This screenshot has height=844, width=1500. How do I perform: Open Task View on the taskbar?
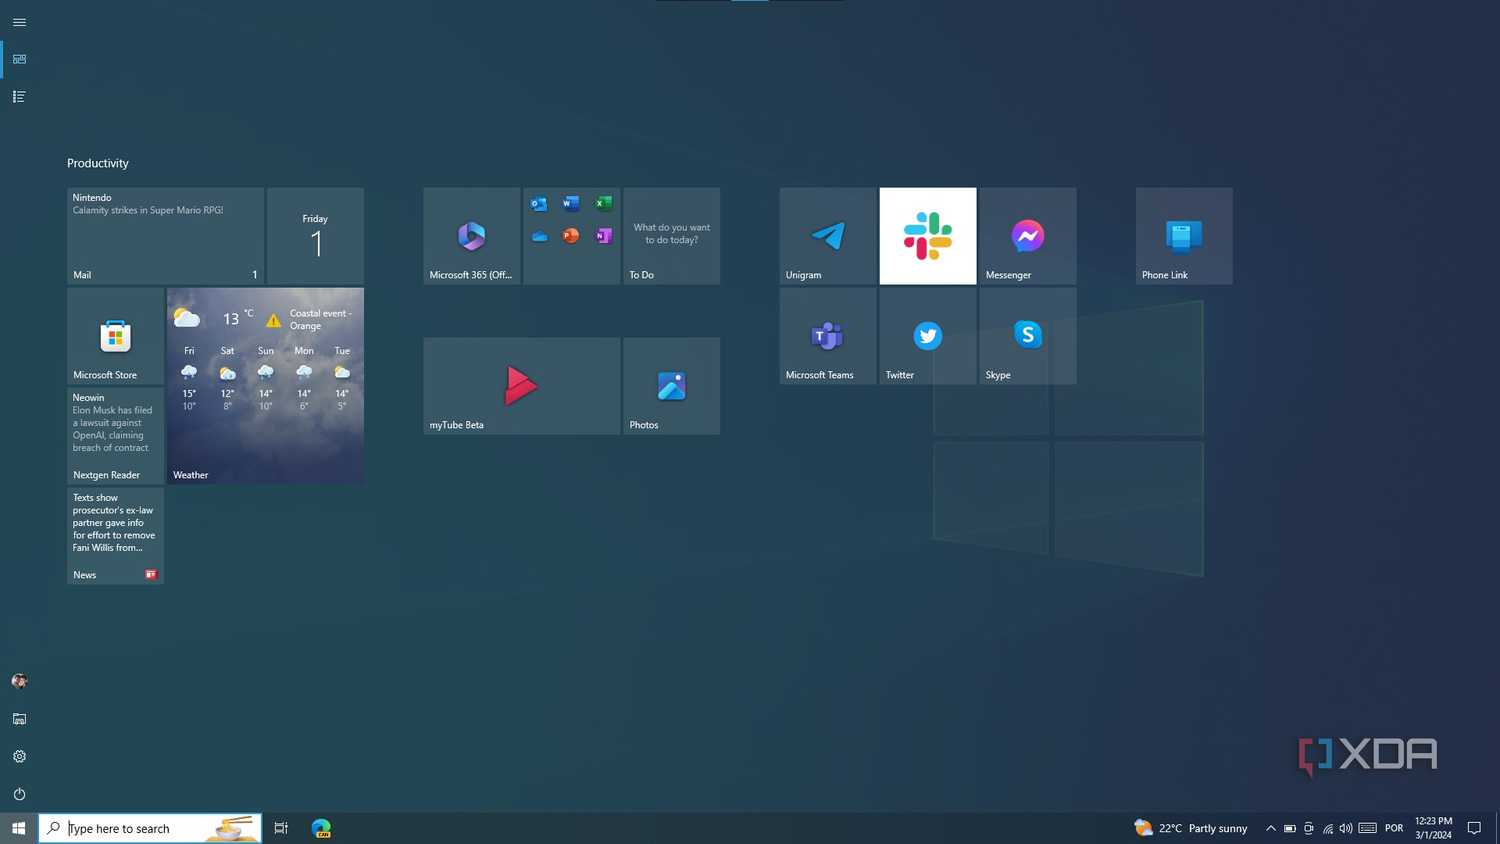[x=281, y=828]
